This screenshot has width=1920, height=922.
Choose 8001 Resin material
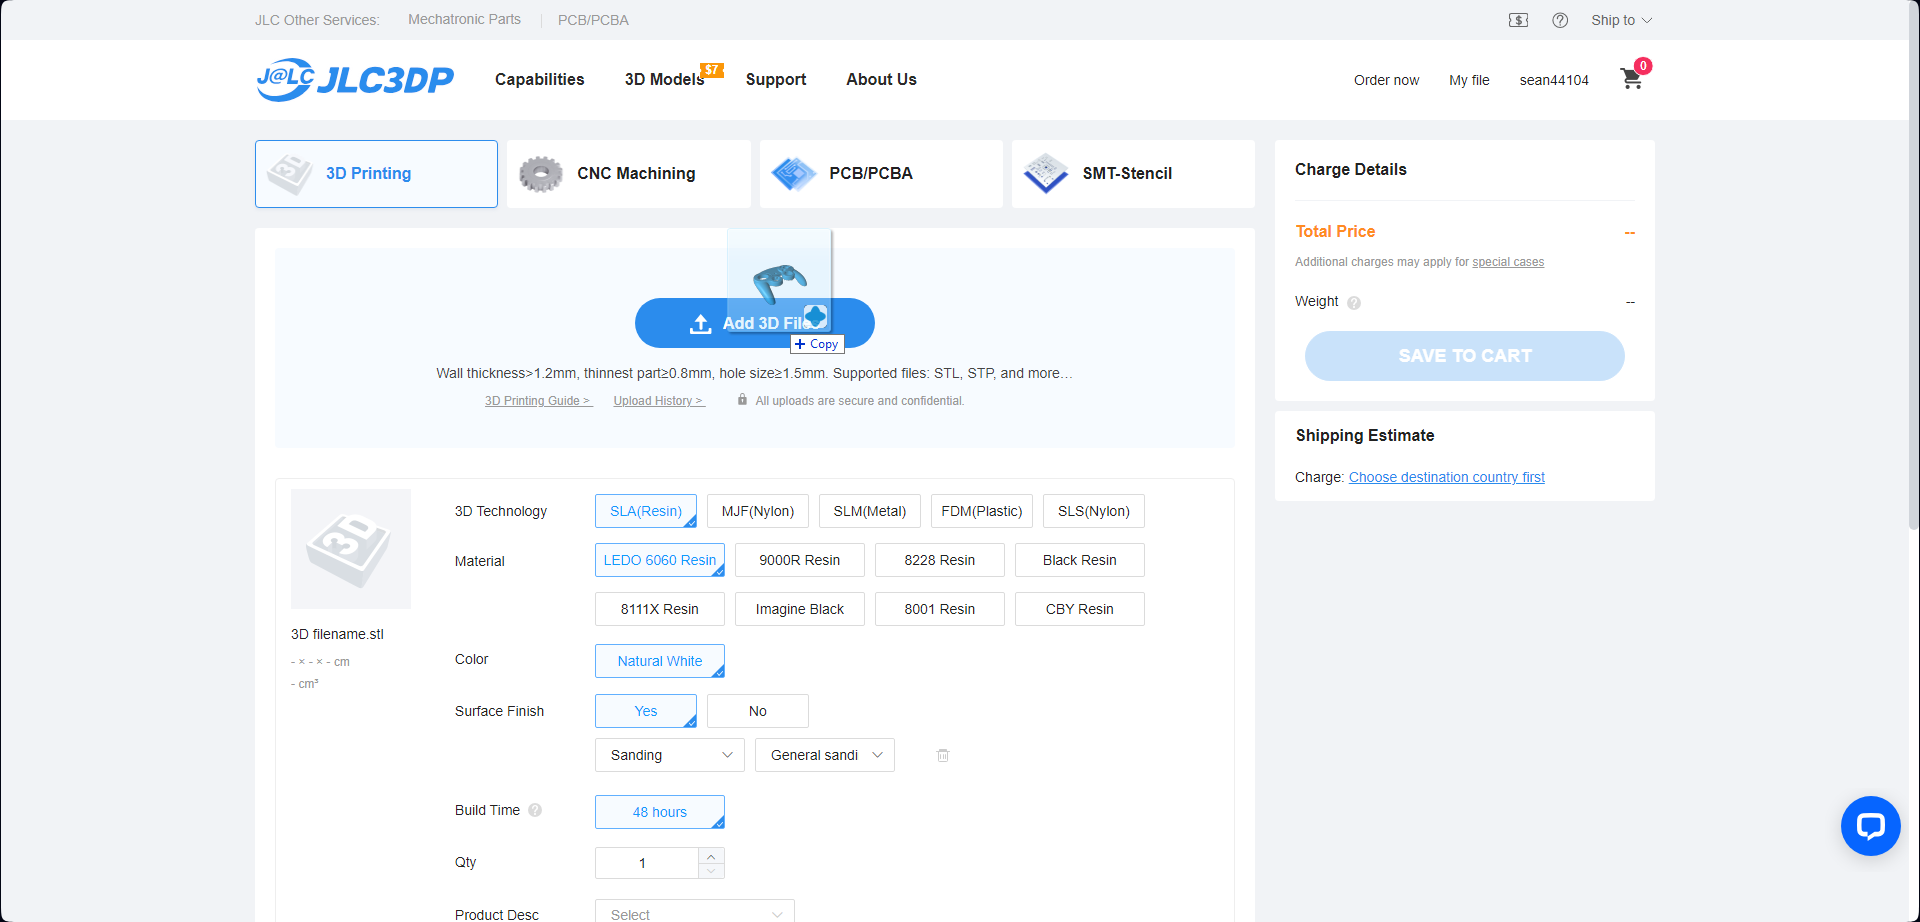tap(940, 609)
